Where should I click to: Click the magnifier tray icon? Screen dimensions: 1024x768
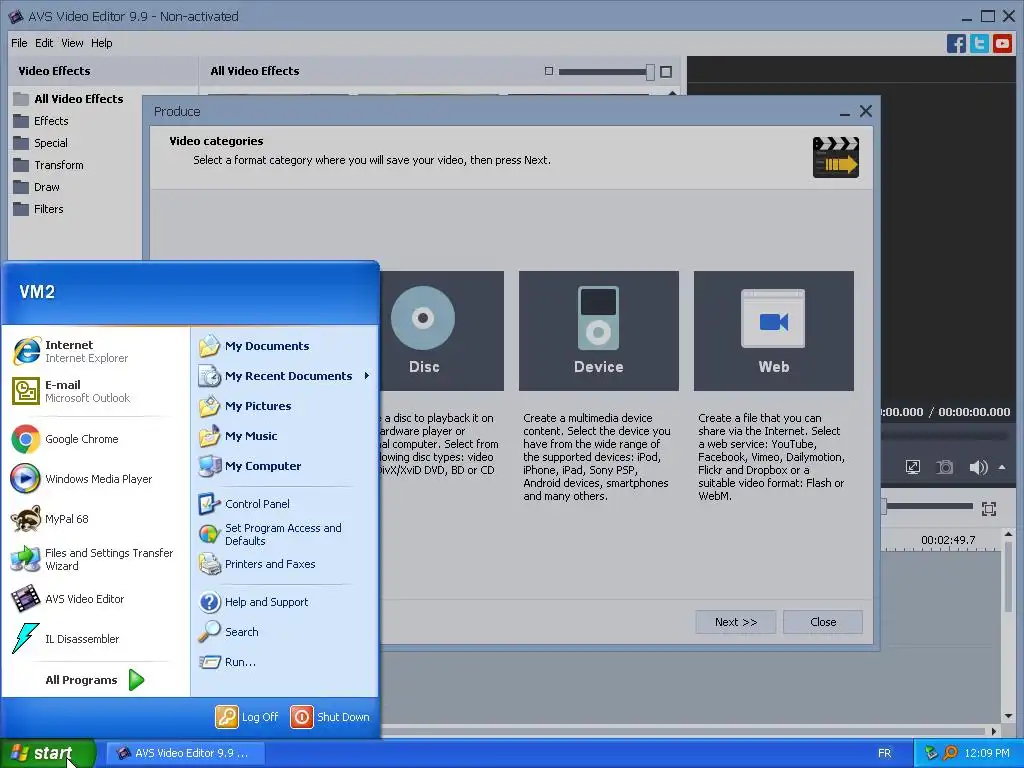coord(950,753)
